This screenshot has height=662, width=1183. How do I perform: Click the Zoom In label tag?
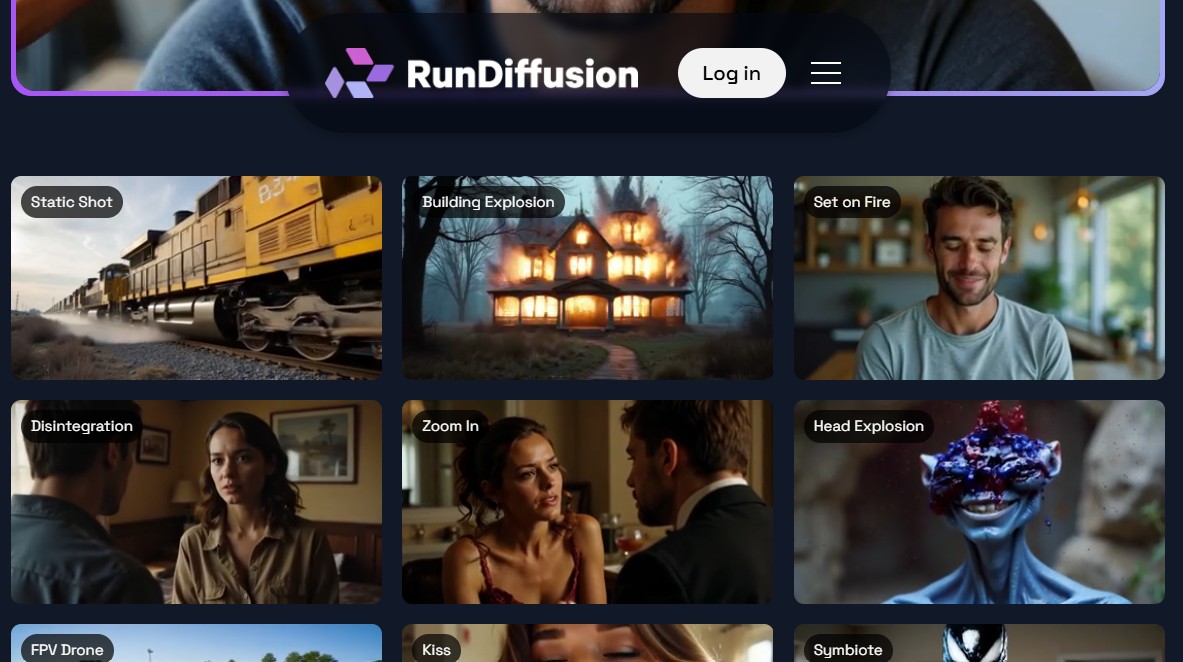450,426
